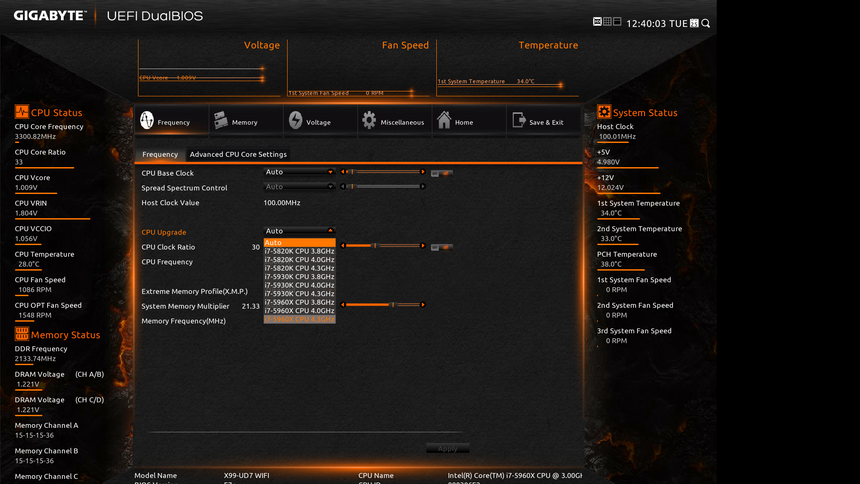Viewport: 860px width, 484px height.
Task: Click the Apply button
Action: click(x=448, y=449)
